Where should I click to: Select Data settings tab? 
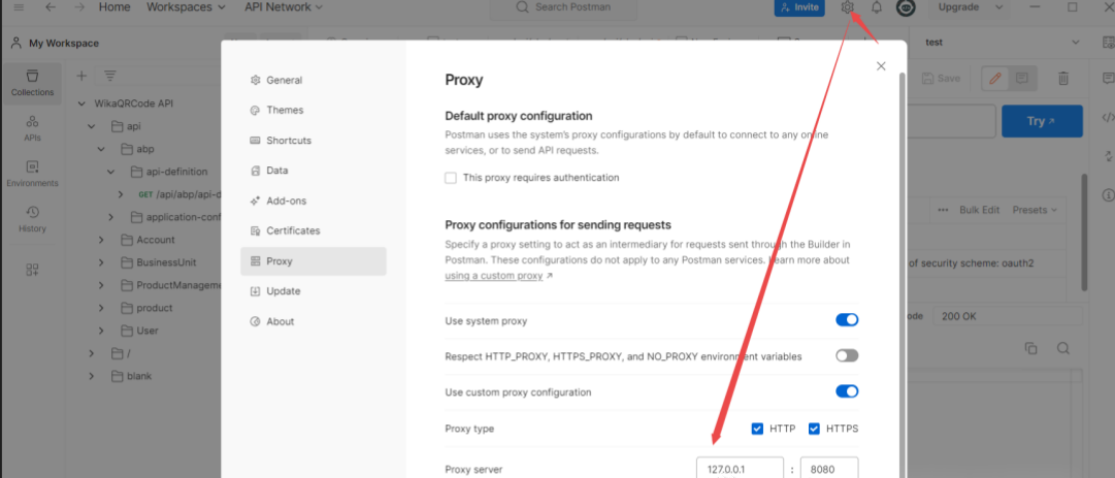click(313, 171)
